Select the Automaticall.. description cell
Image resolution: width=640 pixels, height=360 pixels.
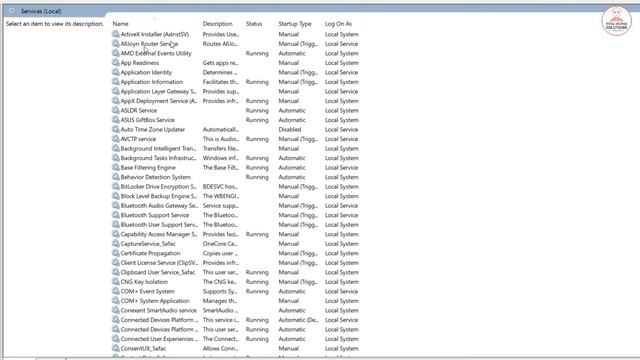pos(221,129)
